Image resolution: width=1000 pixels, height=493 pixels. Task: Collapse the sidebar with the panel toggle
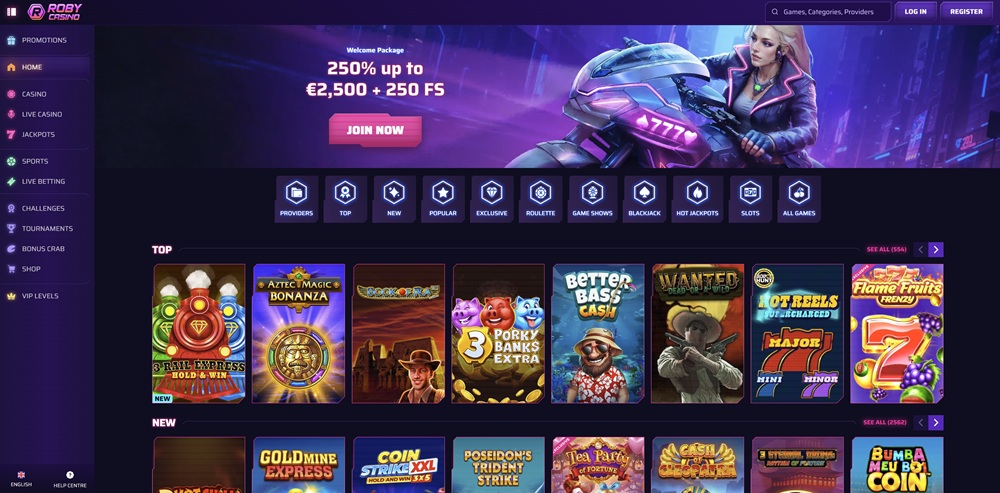[x=11, y=11]
